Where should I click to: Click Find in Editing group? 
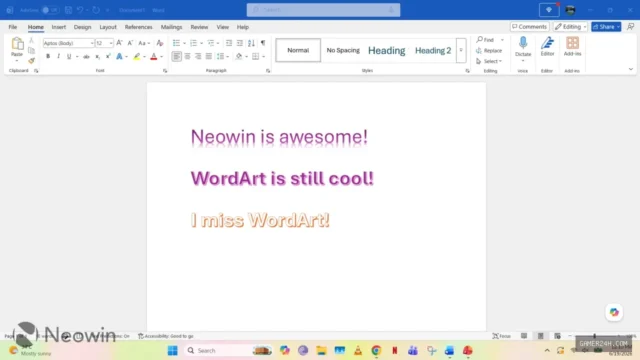point(485,40)
